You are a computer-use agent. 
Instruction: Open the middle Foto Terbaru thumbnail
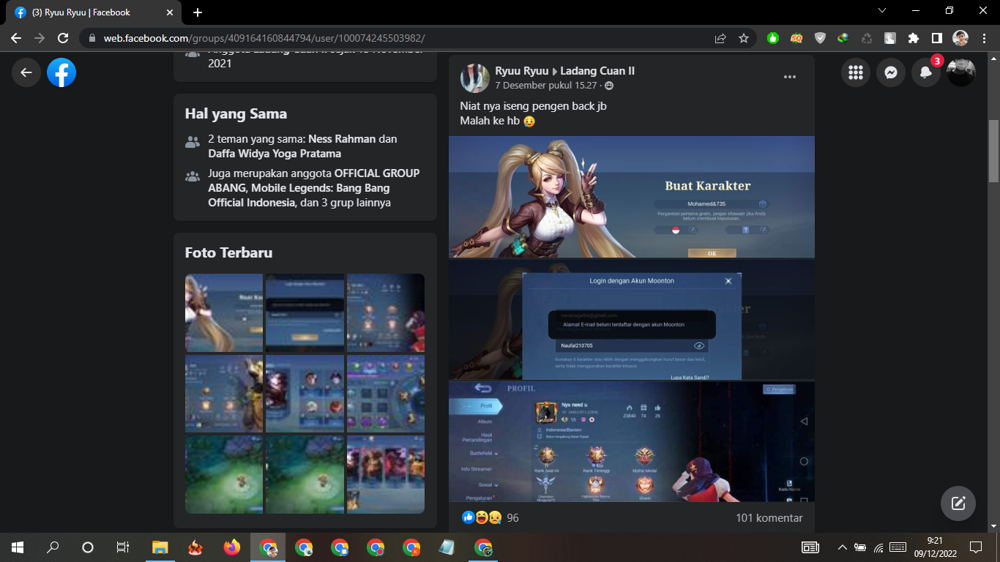pos(305,394)
